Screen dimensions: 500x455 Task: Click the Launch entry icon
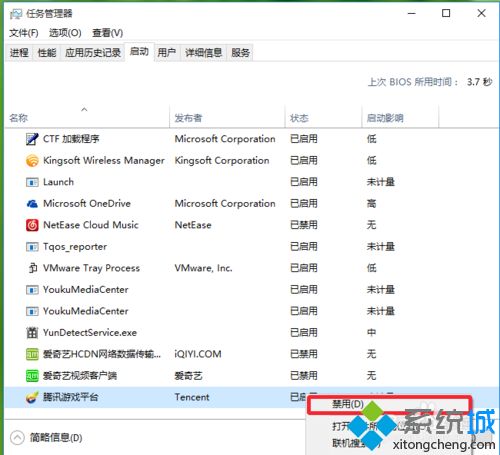(32, 182)
